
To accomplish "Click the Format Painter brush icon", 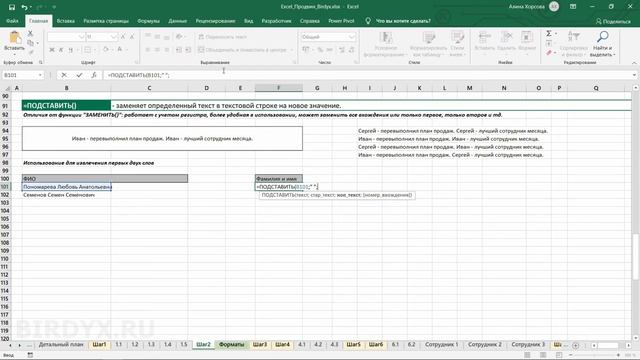I will coord(31,52).
